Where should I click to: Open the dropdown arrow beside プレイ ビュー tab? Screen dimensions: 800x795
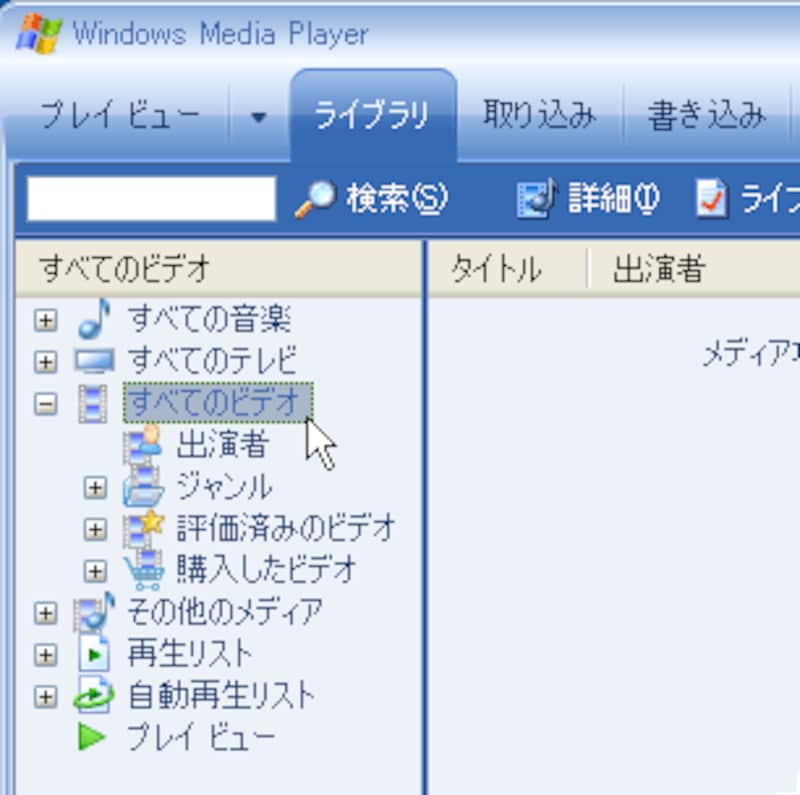click(x=259, y=117)
